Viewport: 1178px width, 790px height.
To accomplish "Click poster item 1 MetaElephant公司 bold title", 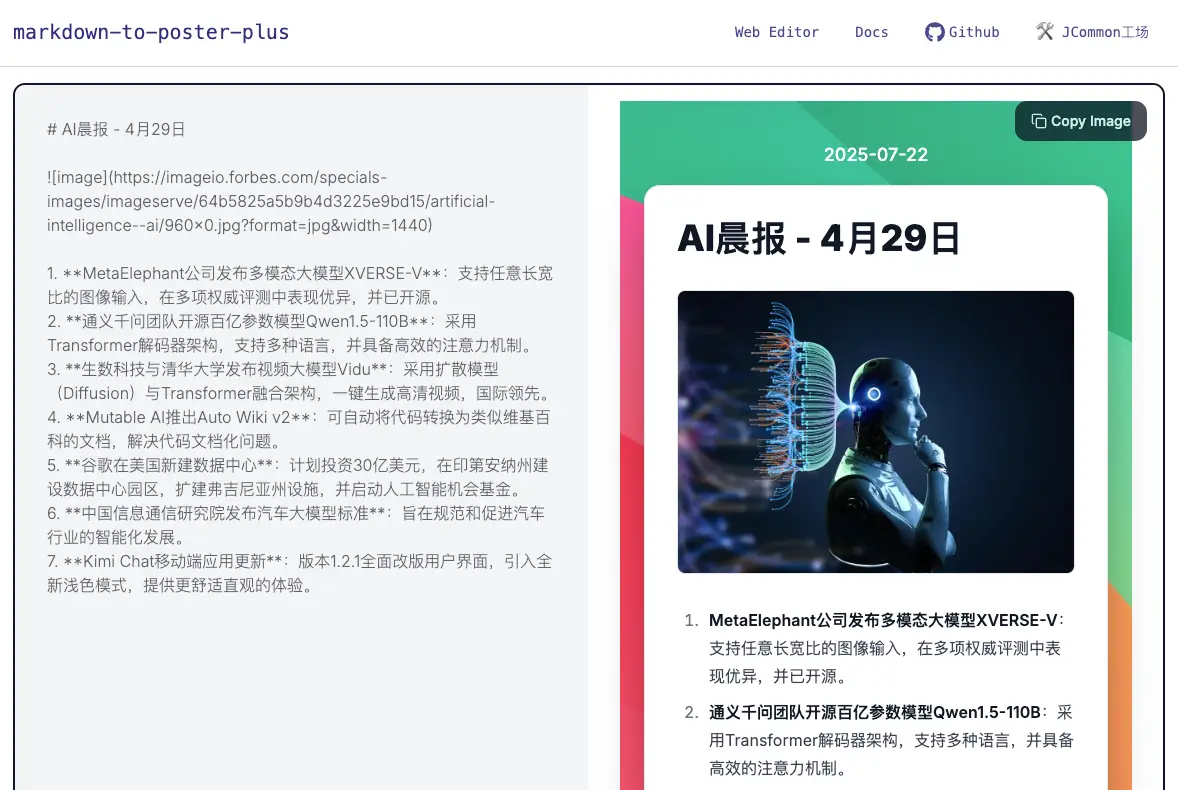I will 883,620.
